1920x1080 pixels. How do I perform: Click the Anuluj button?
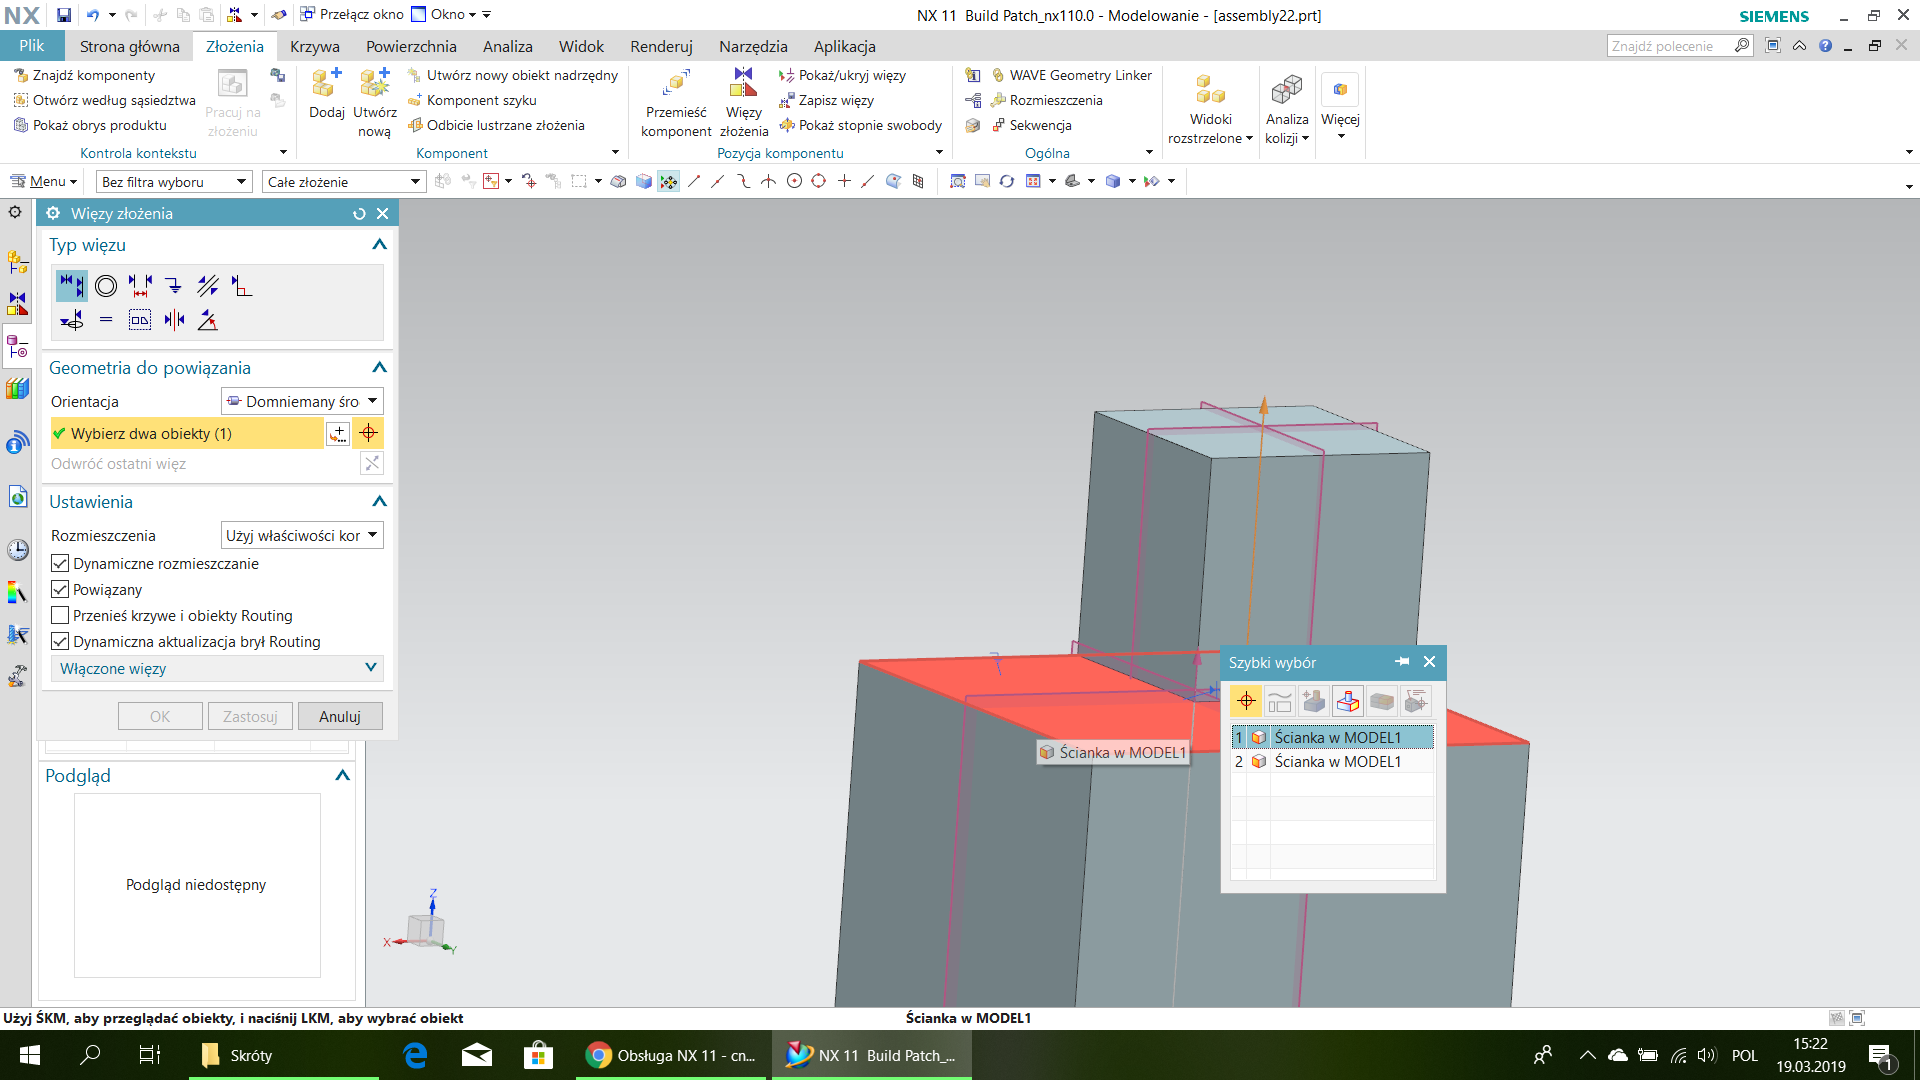pyautogui.click(x=340, y=717)
